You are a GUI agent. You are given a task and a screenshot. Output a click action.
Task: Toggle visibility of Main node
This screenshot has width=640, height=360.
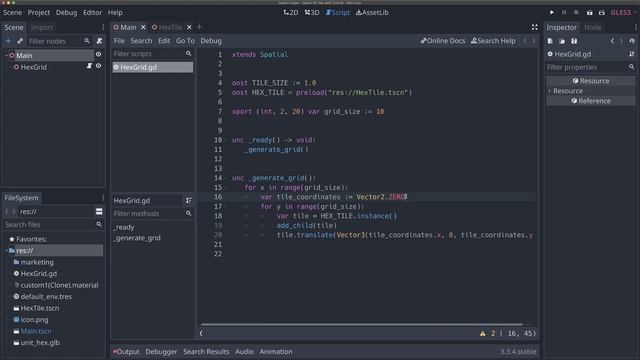pos(98,54)
